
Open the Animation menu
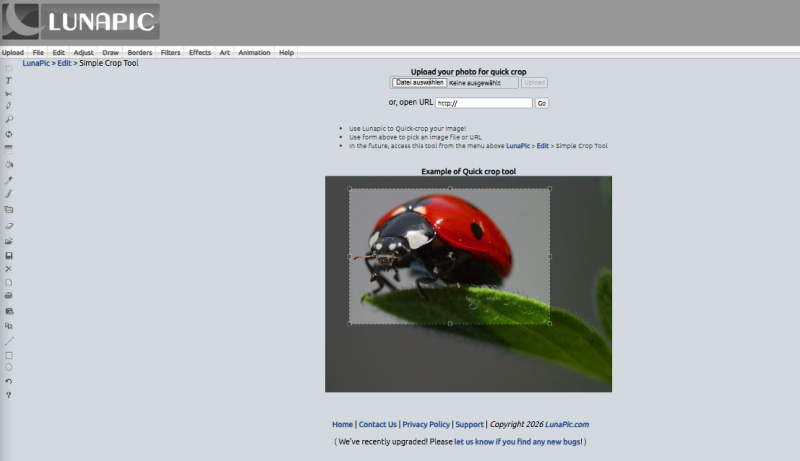coord(254,53)
